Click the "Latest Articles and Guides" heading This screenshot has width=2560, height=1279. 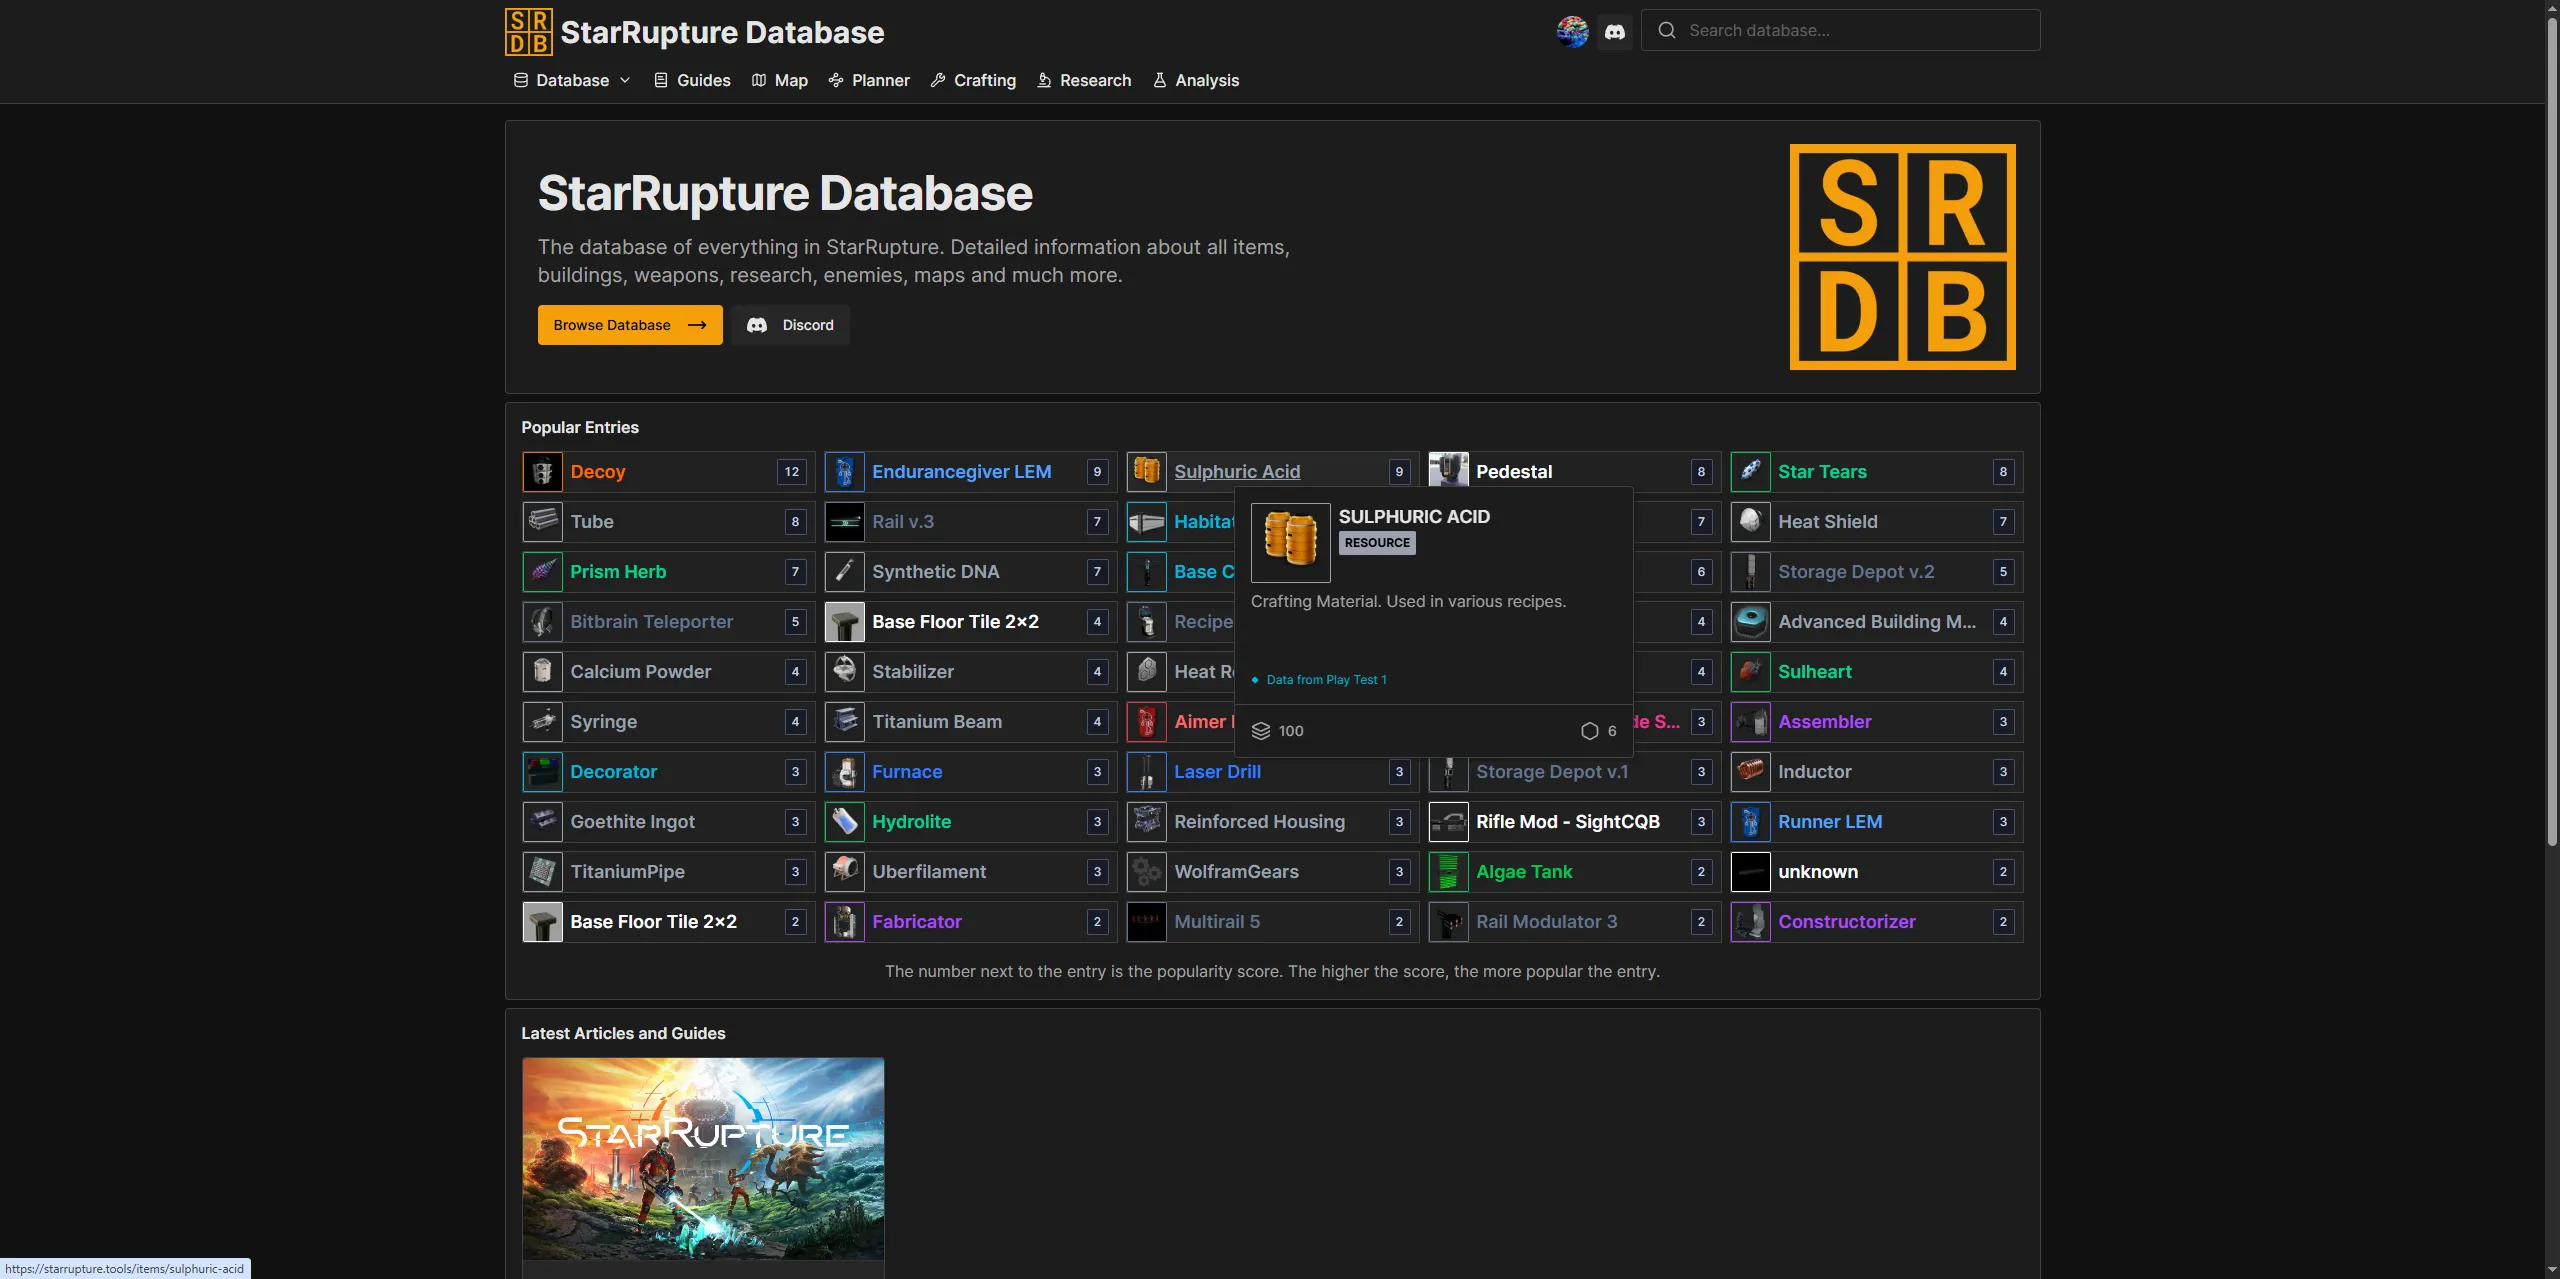click(x=623, y=1033)
